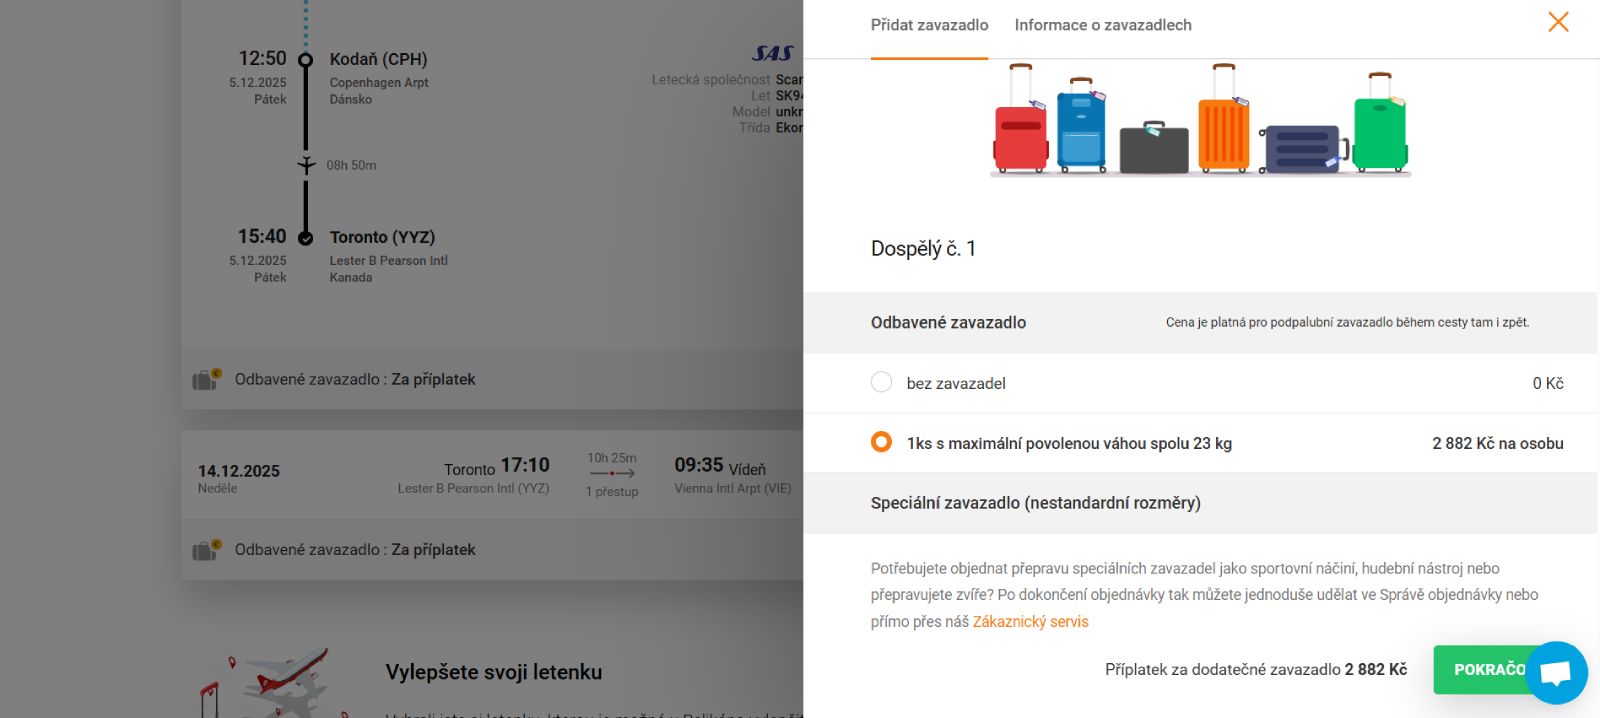Click the Kodaň (CPH) departure timeline marker
This screenshot has width=1600, height=718.
[x=306, y=60]
